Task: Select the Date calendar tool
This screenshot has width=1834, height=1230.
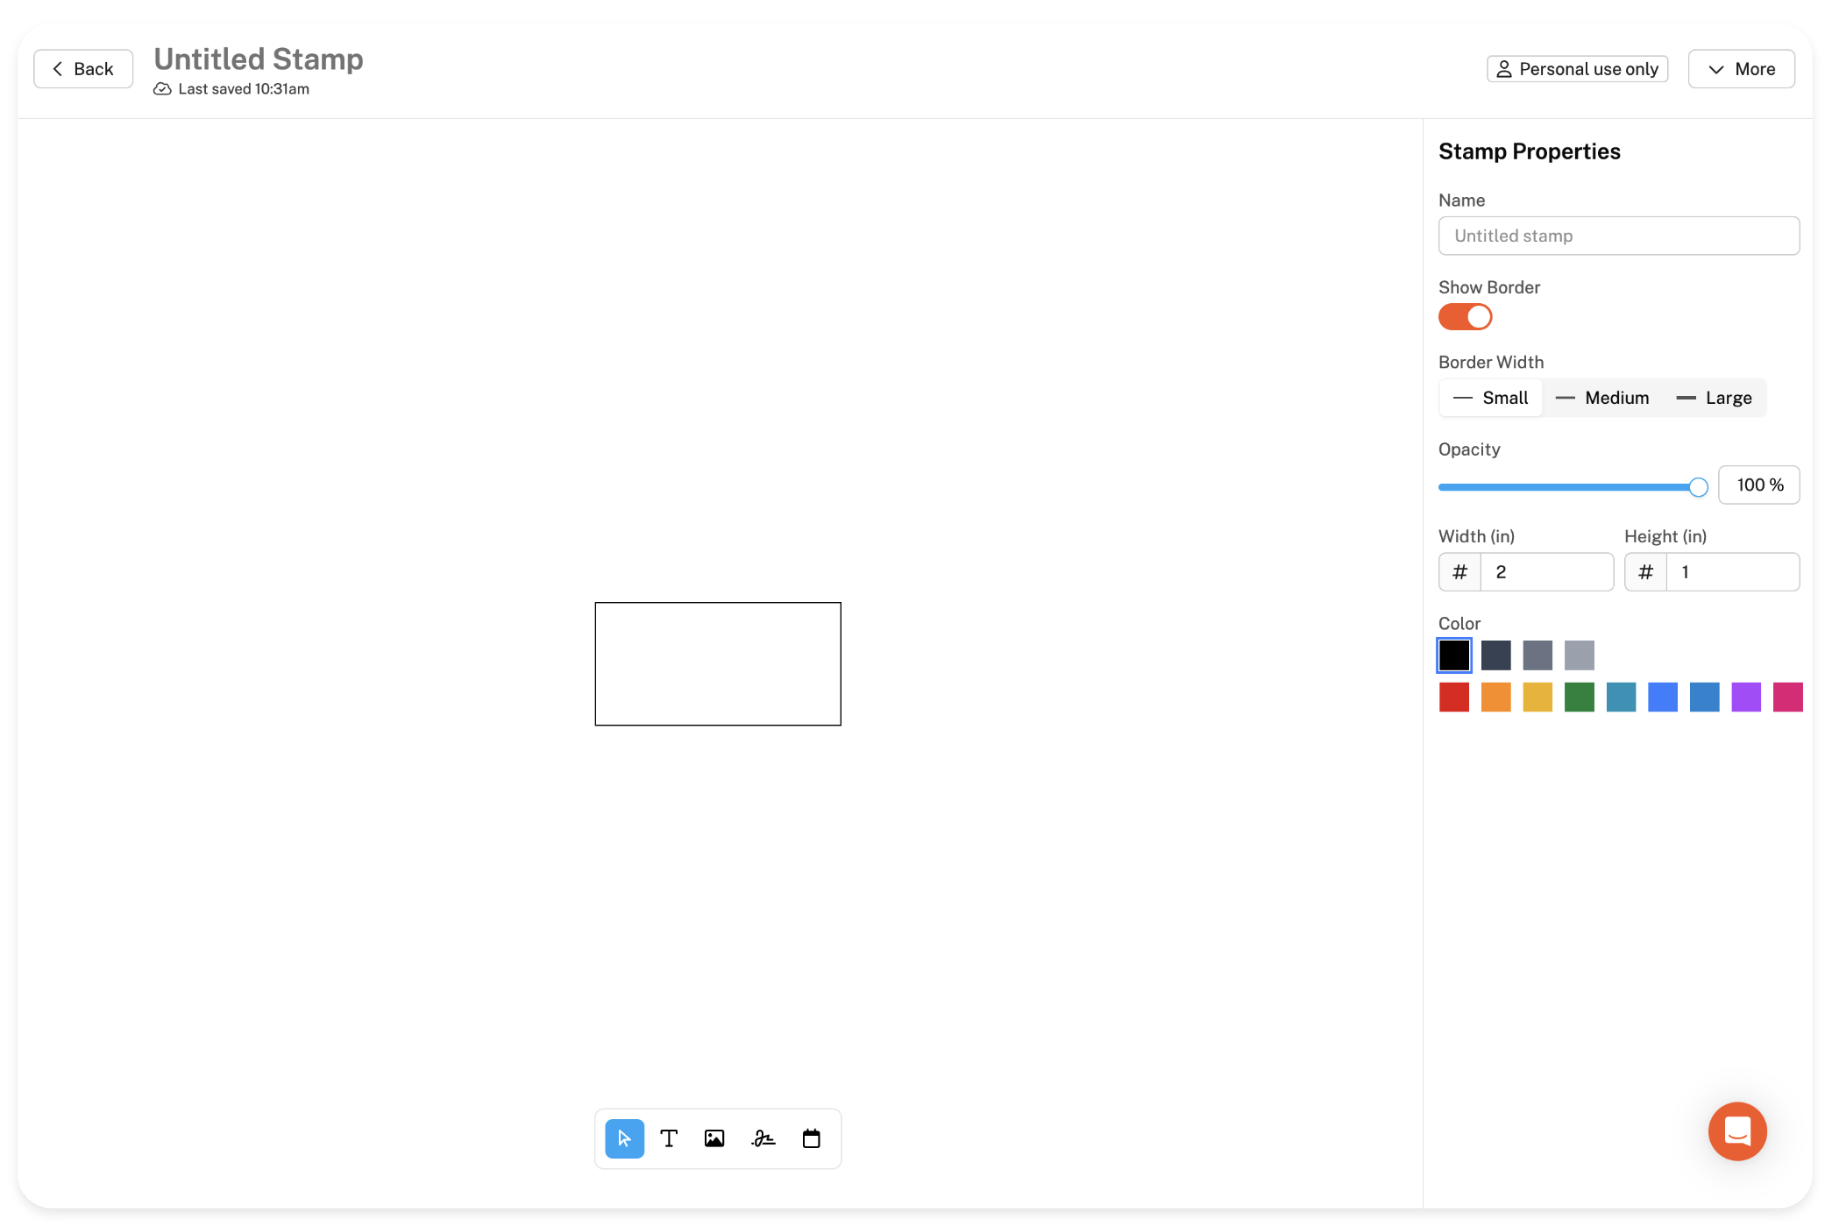Action: (811, 1138)
